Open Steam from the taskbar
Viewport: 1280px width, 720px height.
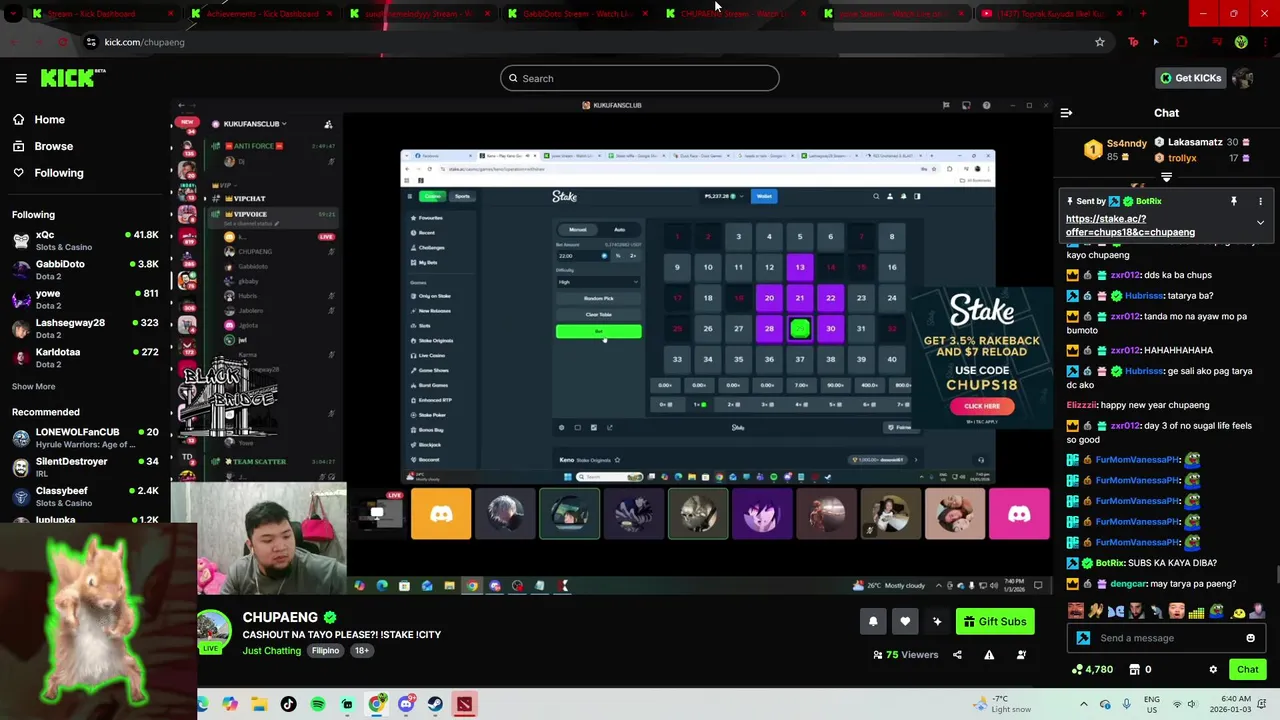(x=435, y=705)
